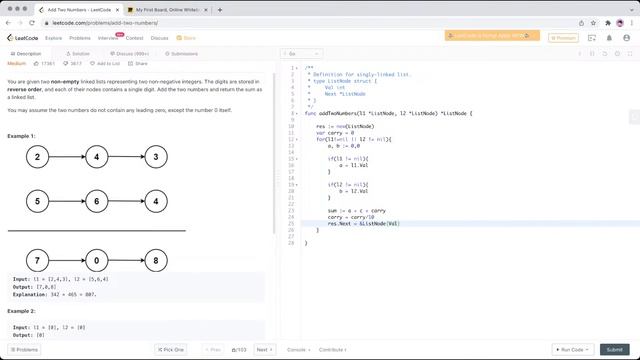Click the editor shortcuts icon
The height and width of the screenshot is (360, 640).
(592, 54)
